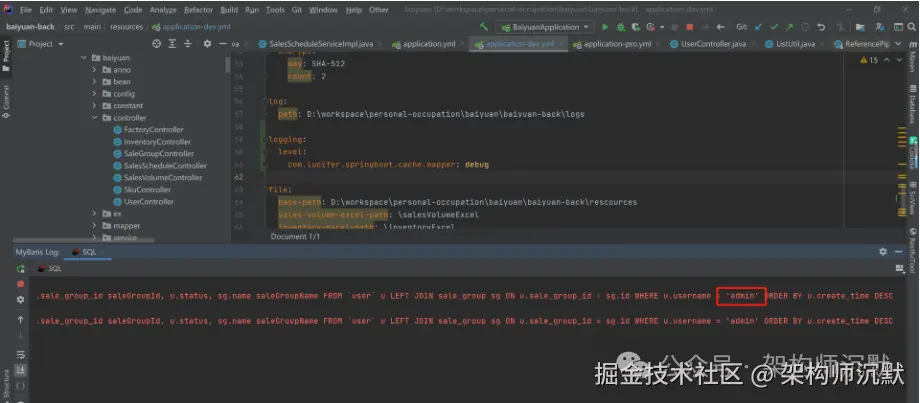
Task: Click resources breadcrumb in navigation bar
Action: click(126, 27)
